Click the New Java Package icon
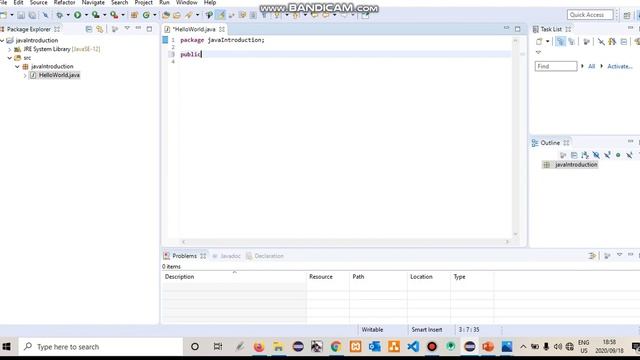Viewport: 640px width, 360px height. (x=134, y=15)
